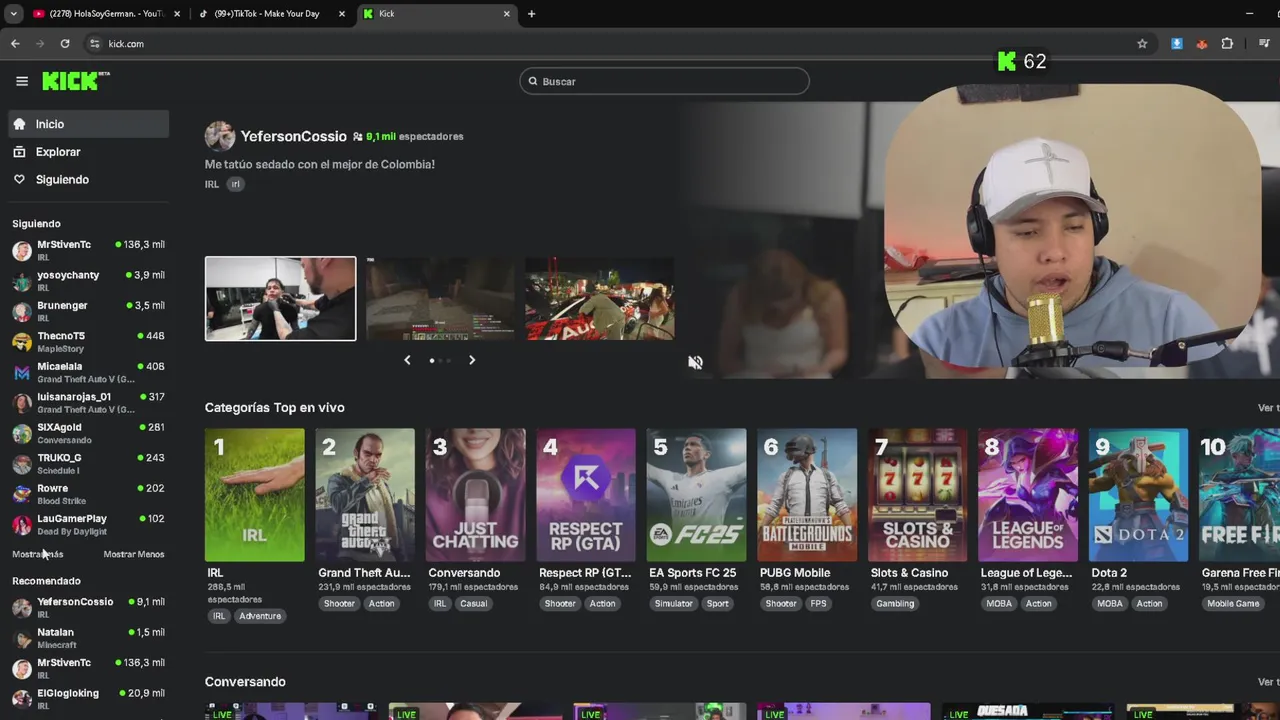The width and height of the screenshot is (1280, 720).
Task: Reload the kick.com page
Action: pyautogui.click(x=65, y=43)
